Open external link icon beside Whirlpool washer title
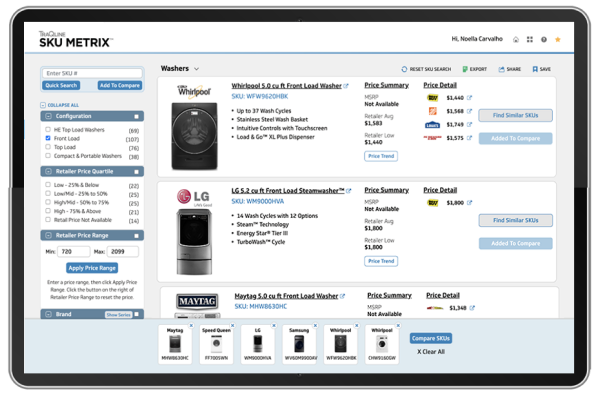The width and height of the screenshot is (600, 400). coord(346,86)
